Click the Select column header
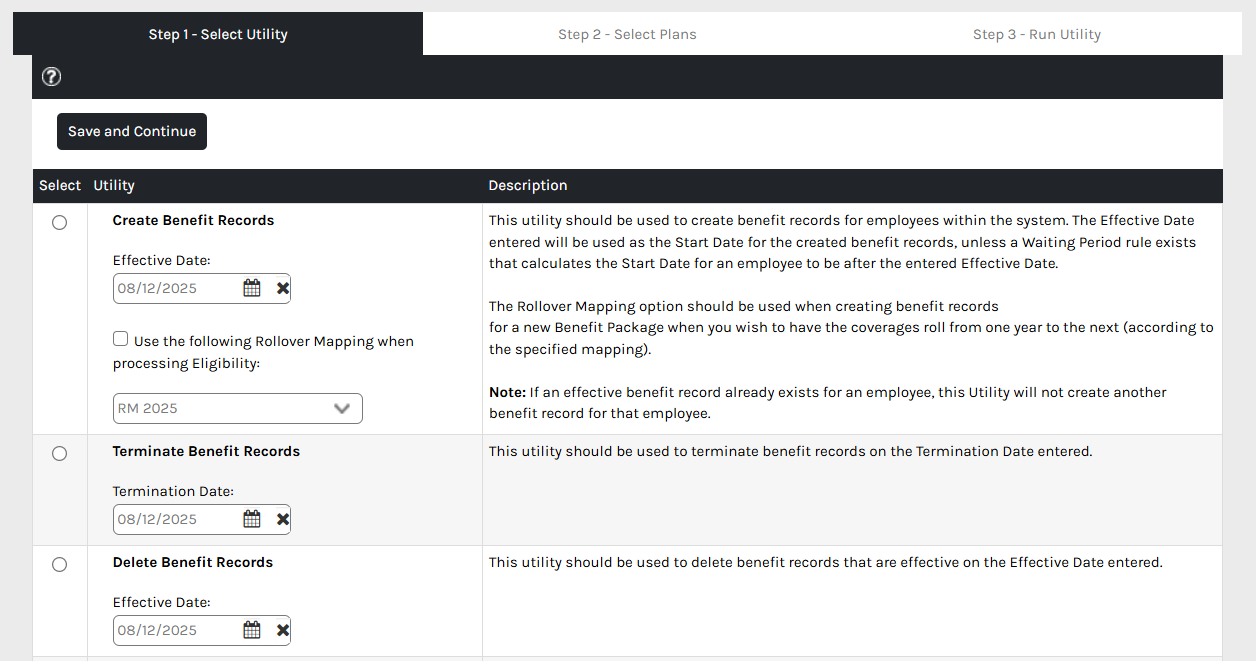Viewport: 1256px width, 661px height. point(60,185)
